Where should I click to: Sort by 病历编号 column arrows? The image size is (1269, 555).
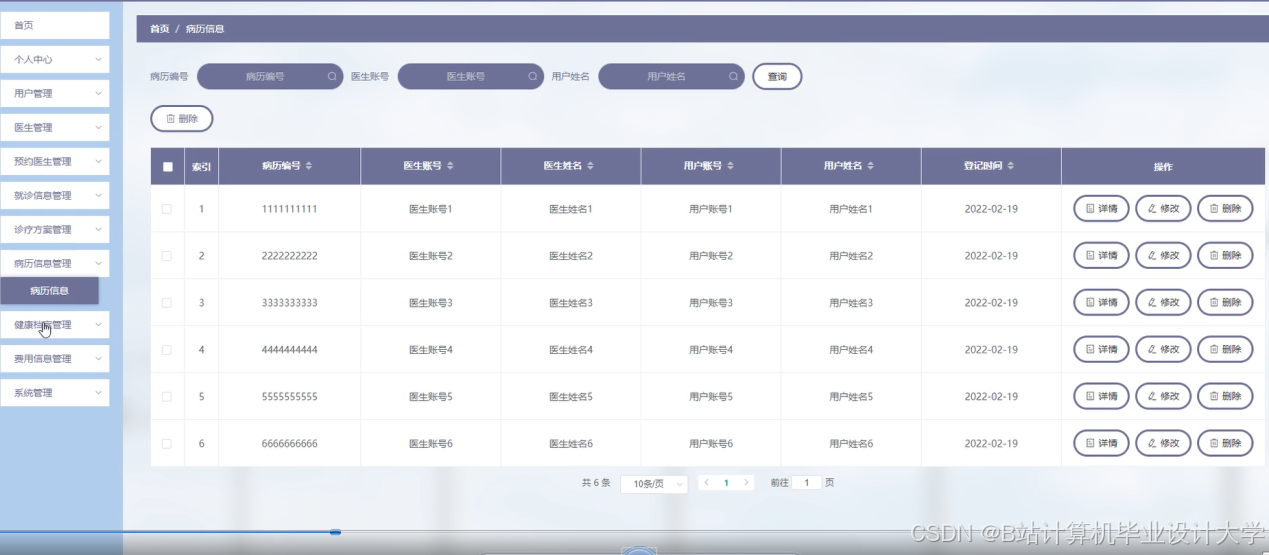(x=309, y=166)
